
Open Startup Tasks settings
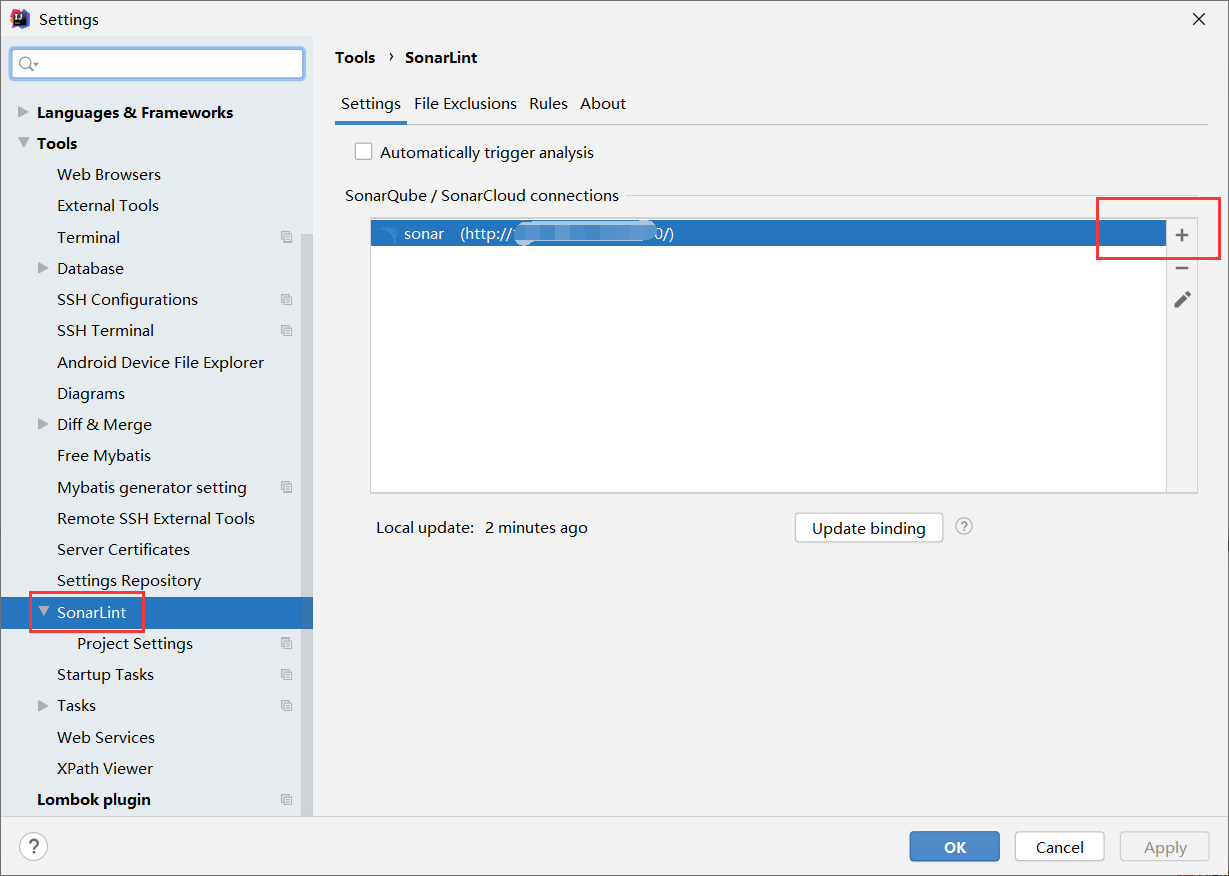tap(105, 674)
